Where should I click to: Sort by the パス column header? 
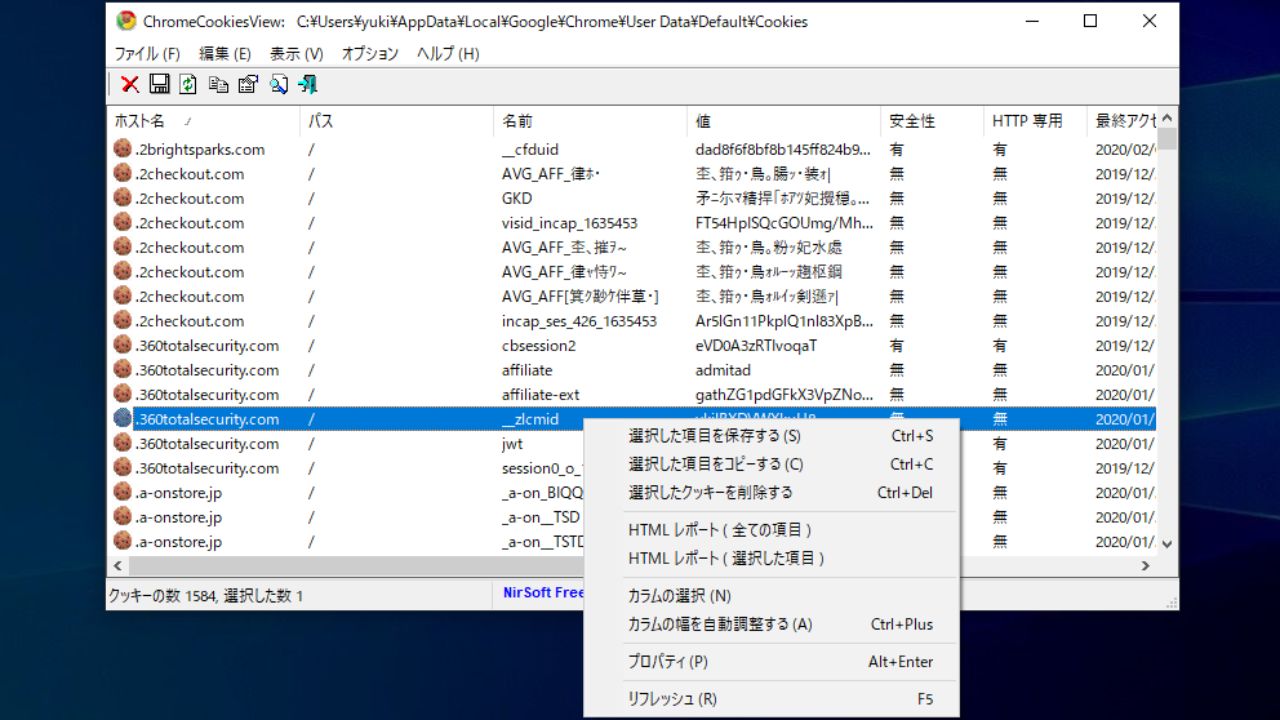(397, 121)
